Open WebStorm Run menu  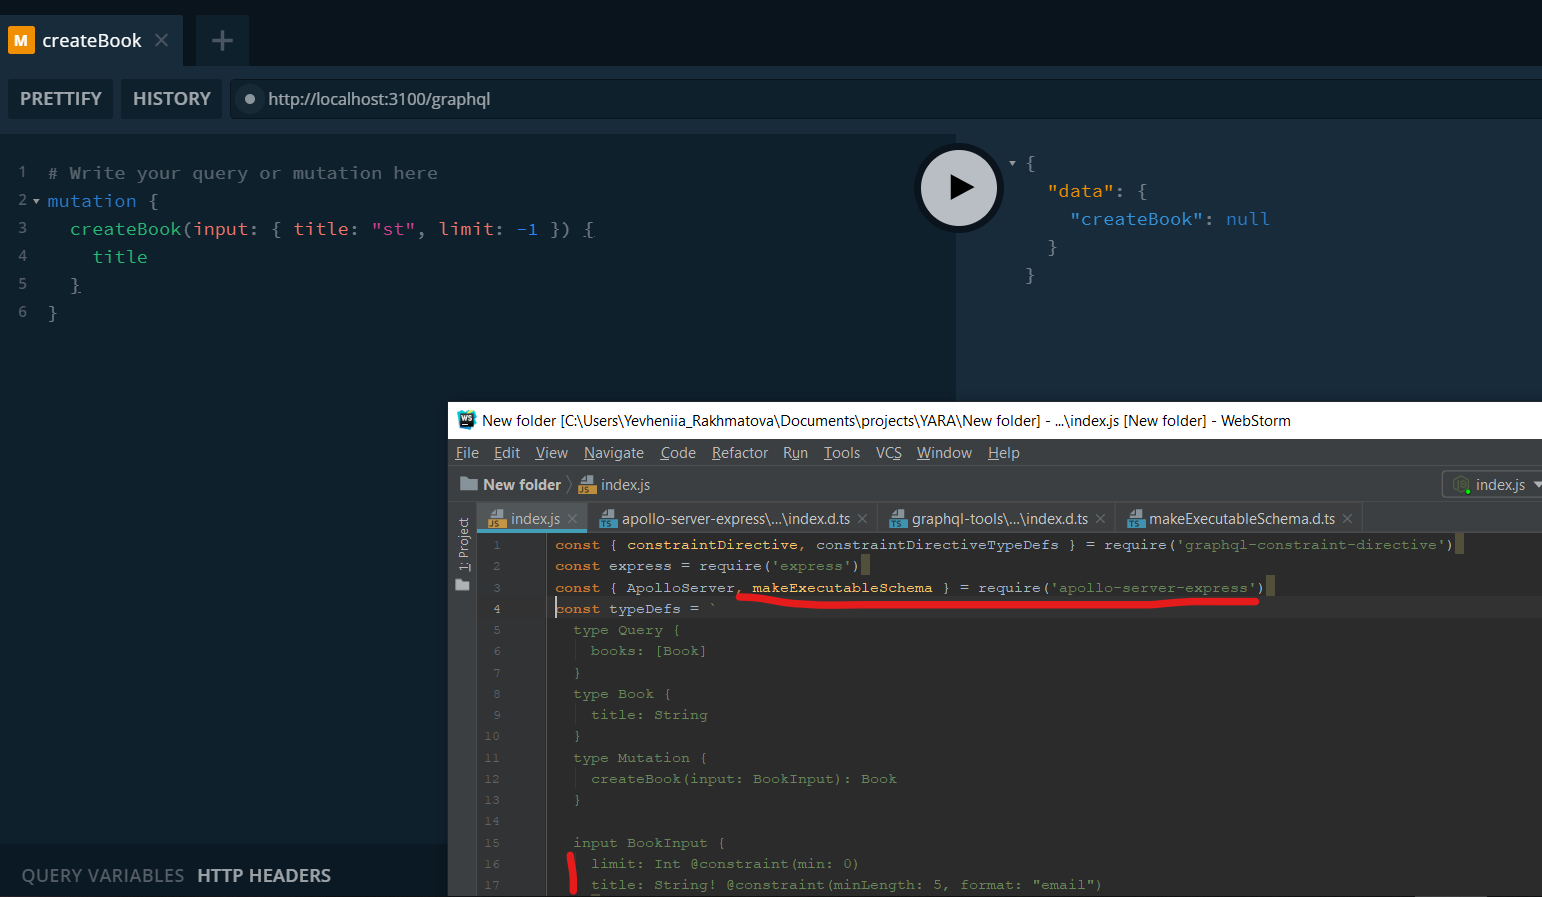click(795, 453)
